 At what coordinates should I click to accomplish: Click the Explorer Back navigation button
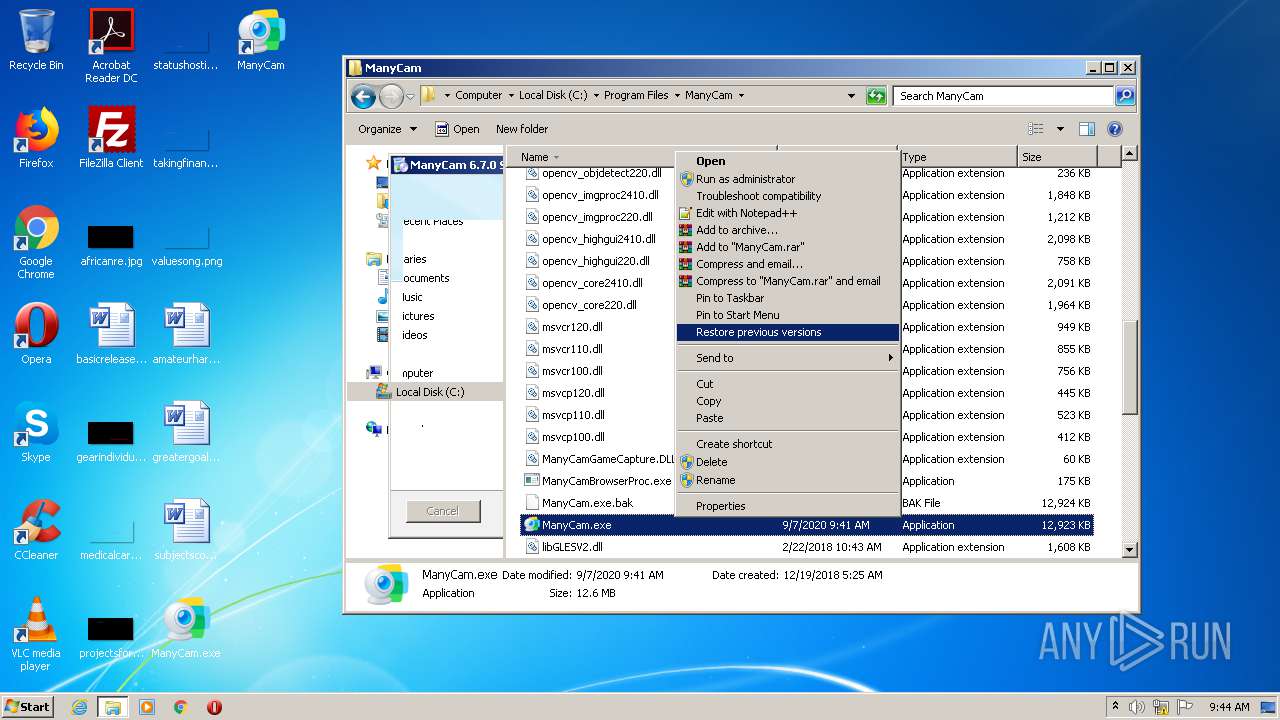[363, 96]
